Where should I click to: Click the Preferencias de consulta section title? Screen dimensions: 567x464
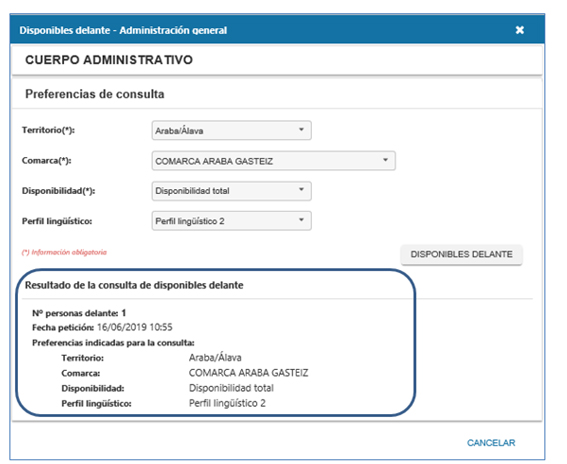pyautogui.click(x=95, y=94)
